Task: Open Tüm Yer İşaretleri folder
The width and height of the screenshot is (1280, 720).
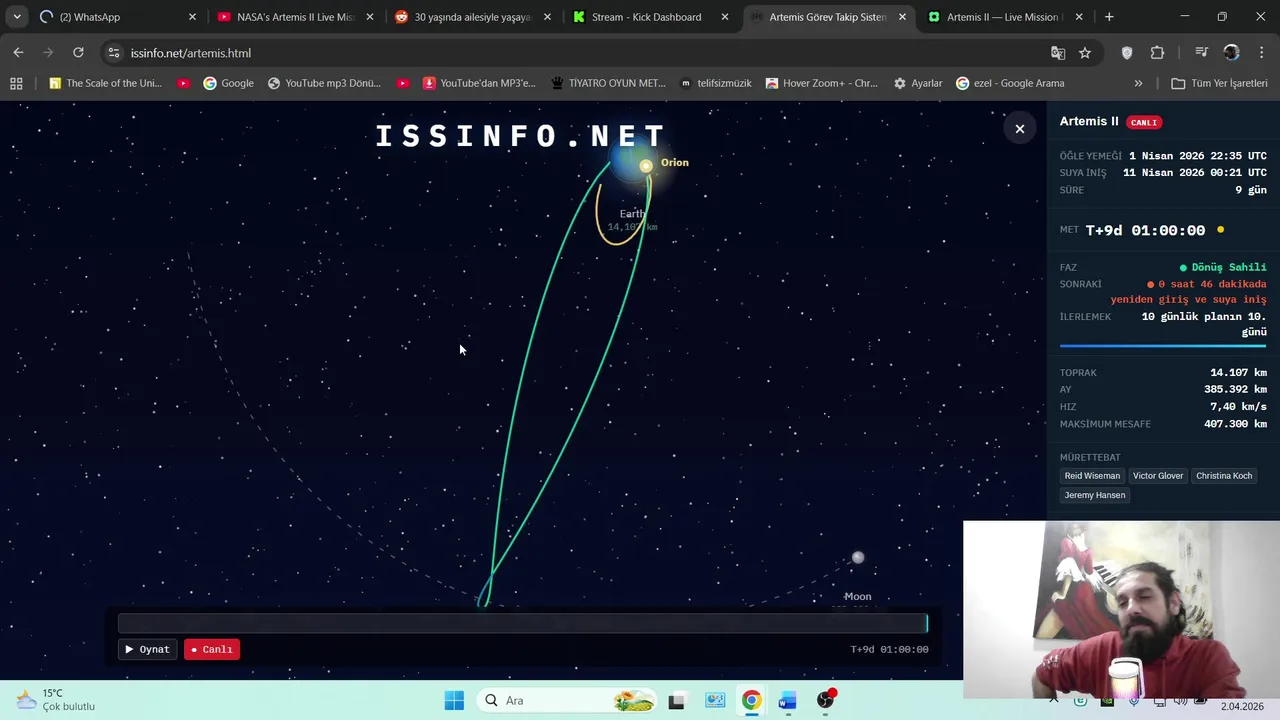Action: (1219, 83)
